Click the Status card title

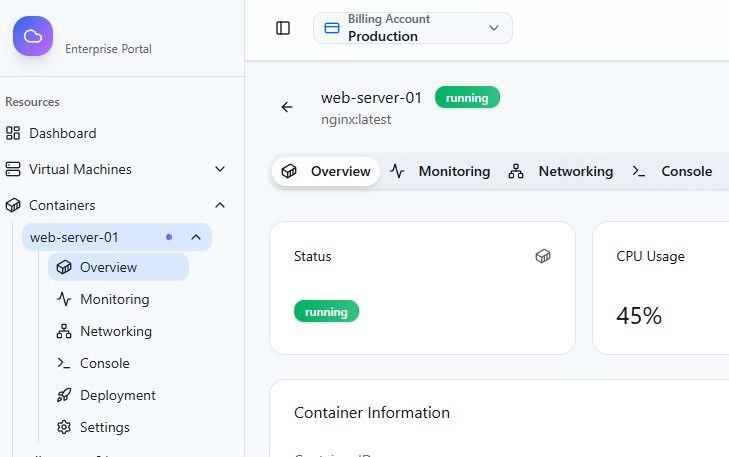pyautogui.click(x=312, y=256)
